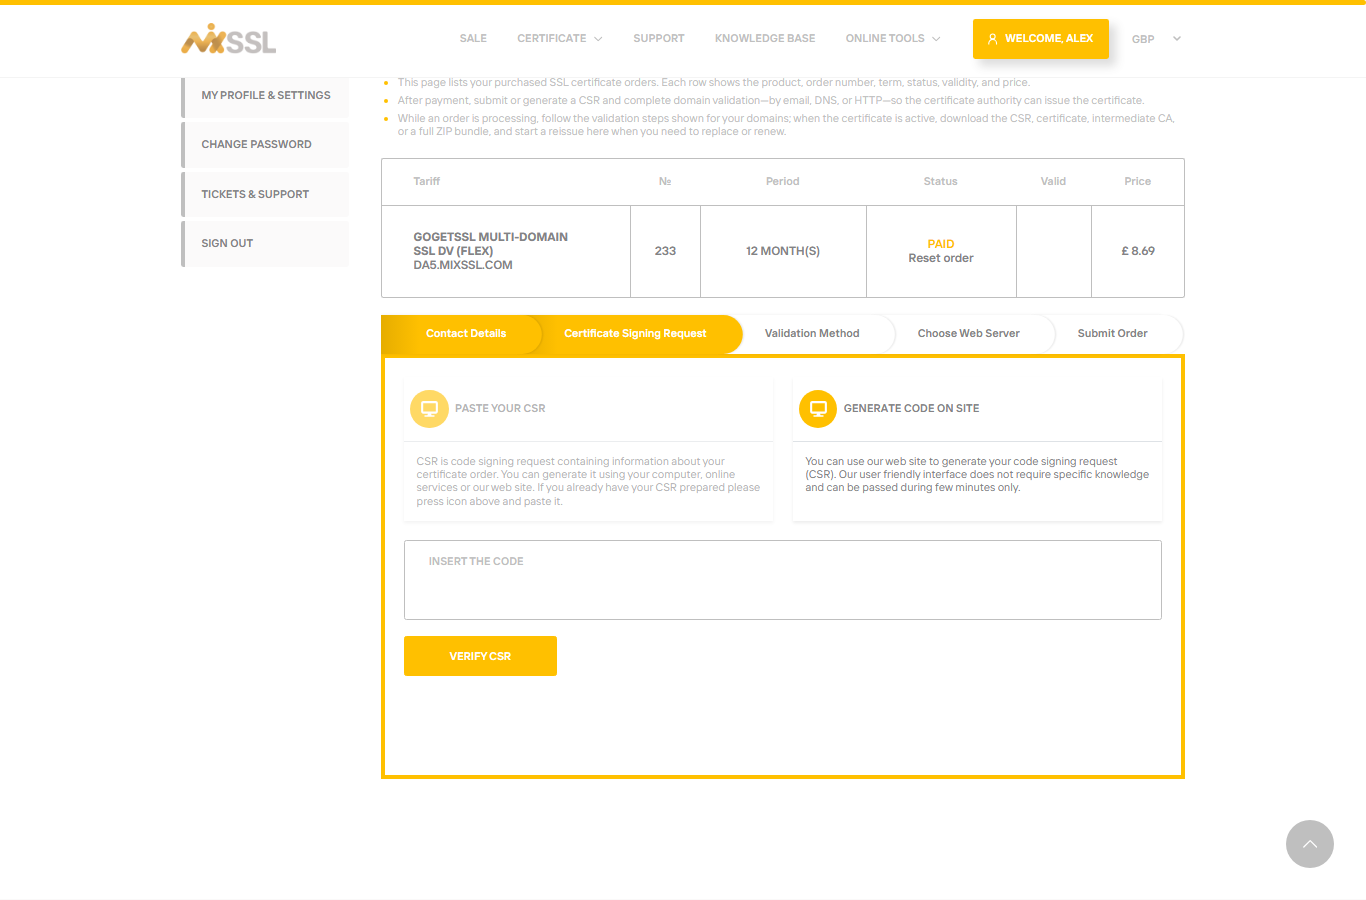The width and height of the screenshot is (1366, 900).
Task: Open the Knowledge Base menu item
Action: coord(765,38)
